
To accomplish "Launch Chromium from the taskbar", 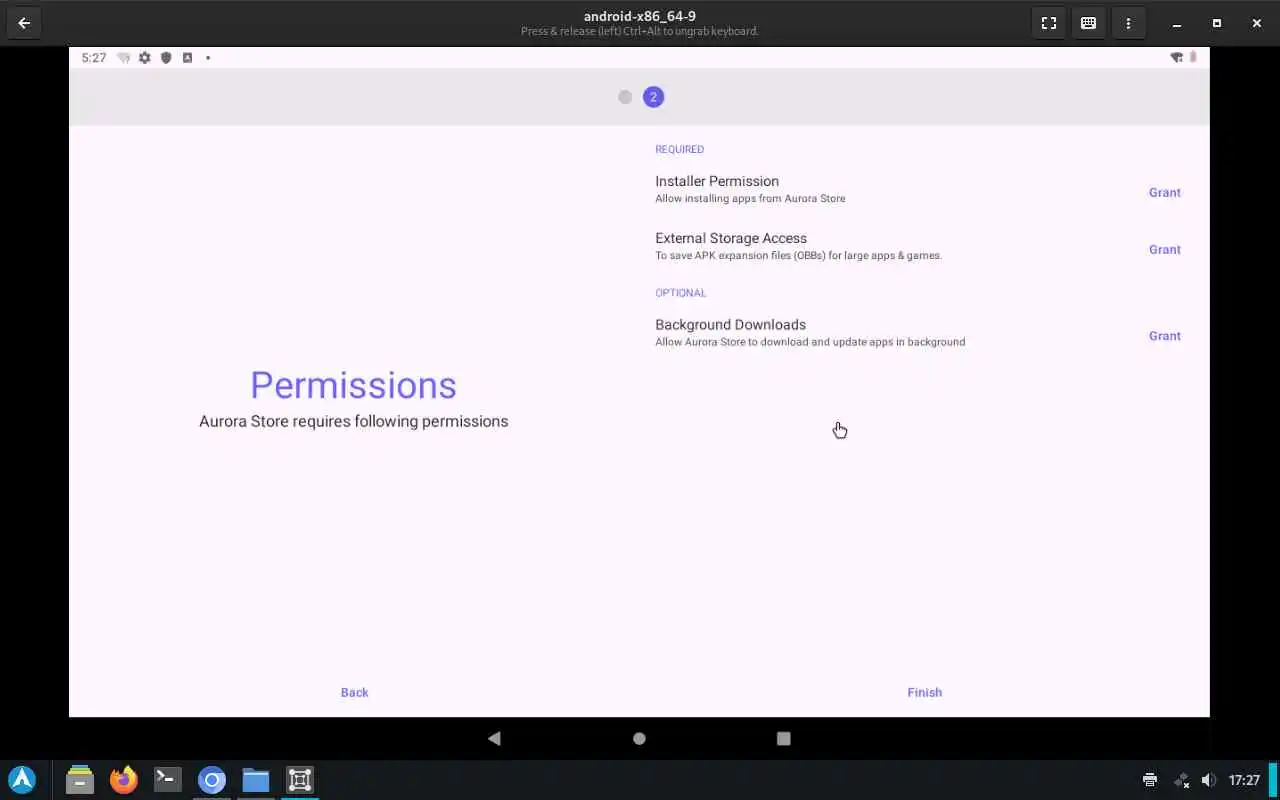I will (212, 780).
